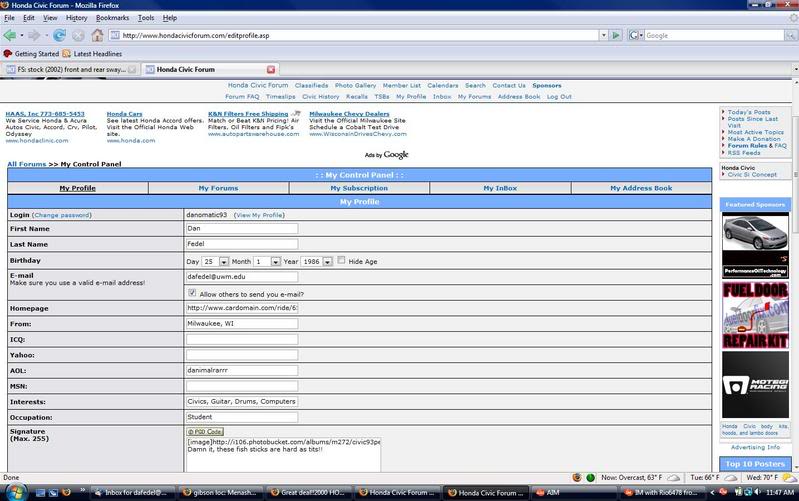Click the Firefox Back arrow button

tap(9, 35)
